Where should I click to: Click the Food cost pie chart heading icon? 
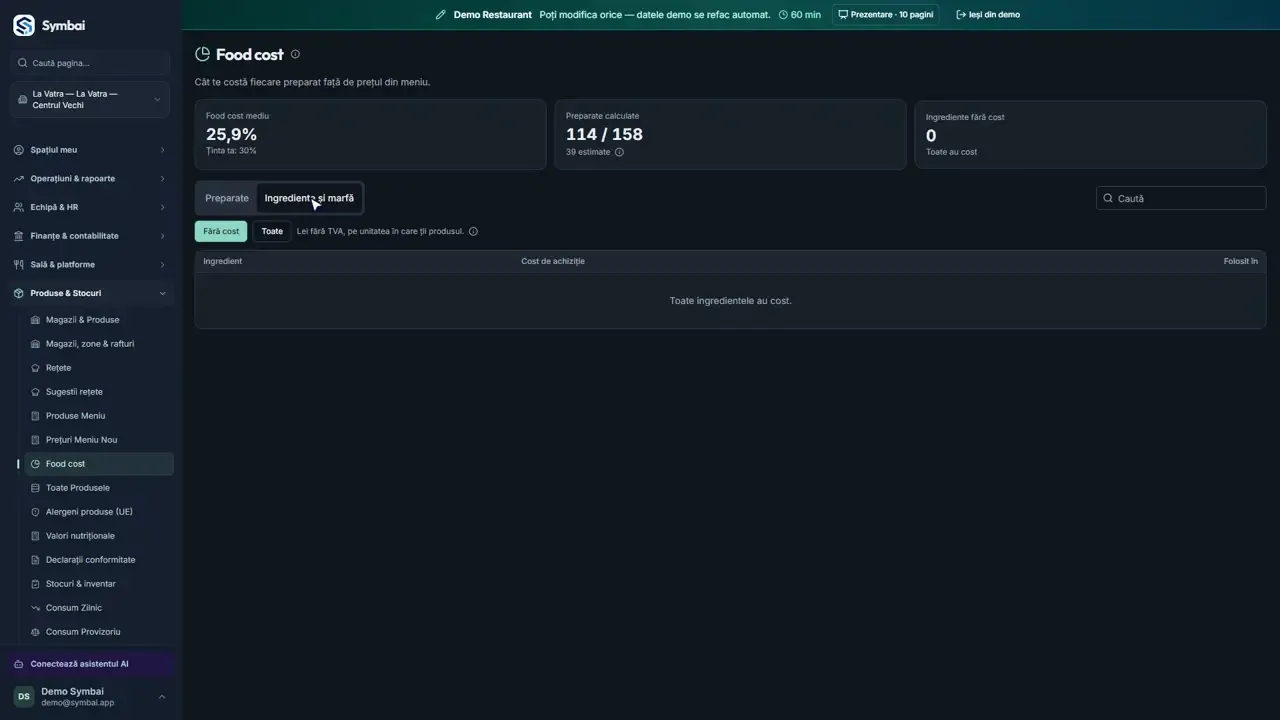203,54
